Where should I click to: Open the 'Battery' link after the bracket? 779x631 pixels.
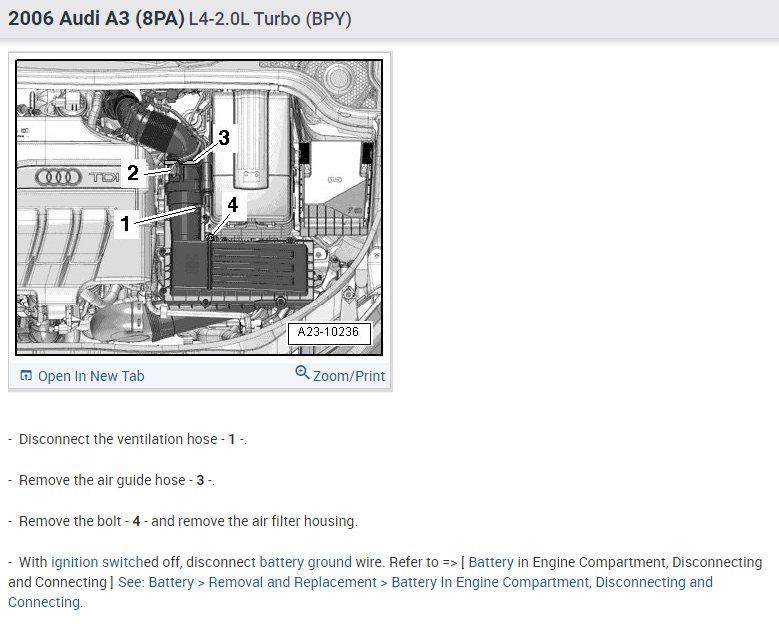pyautogui.click(x=491, y=562)
